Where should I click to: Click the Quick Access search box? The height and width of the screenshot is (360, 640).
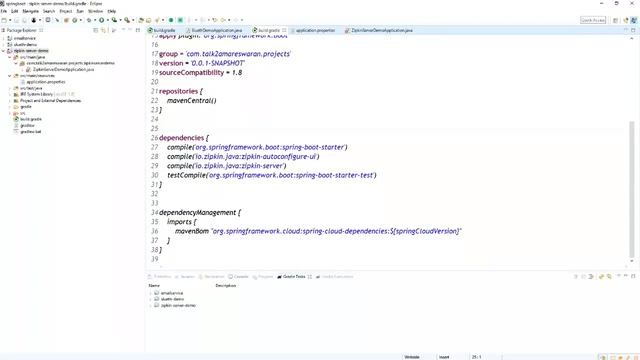(x=593, y=20)
